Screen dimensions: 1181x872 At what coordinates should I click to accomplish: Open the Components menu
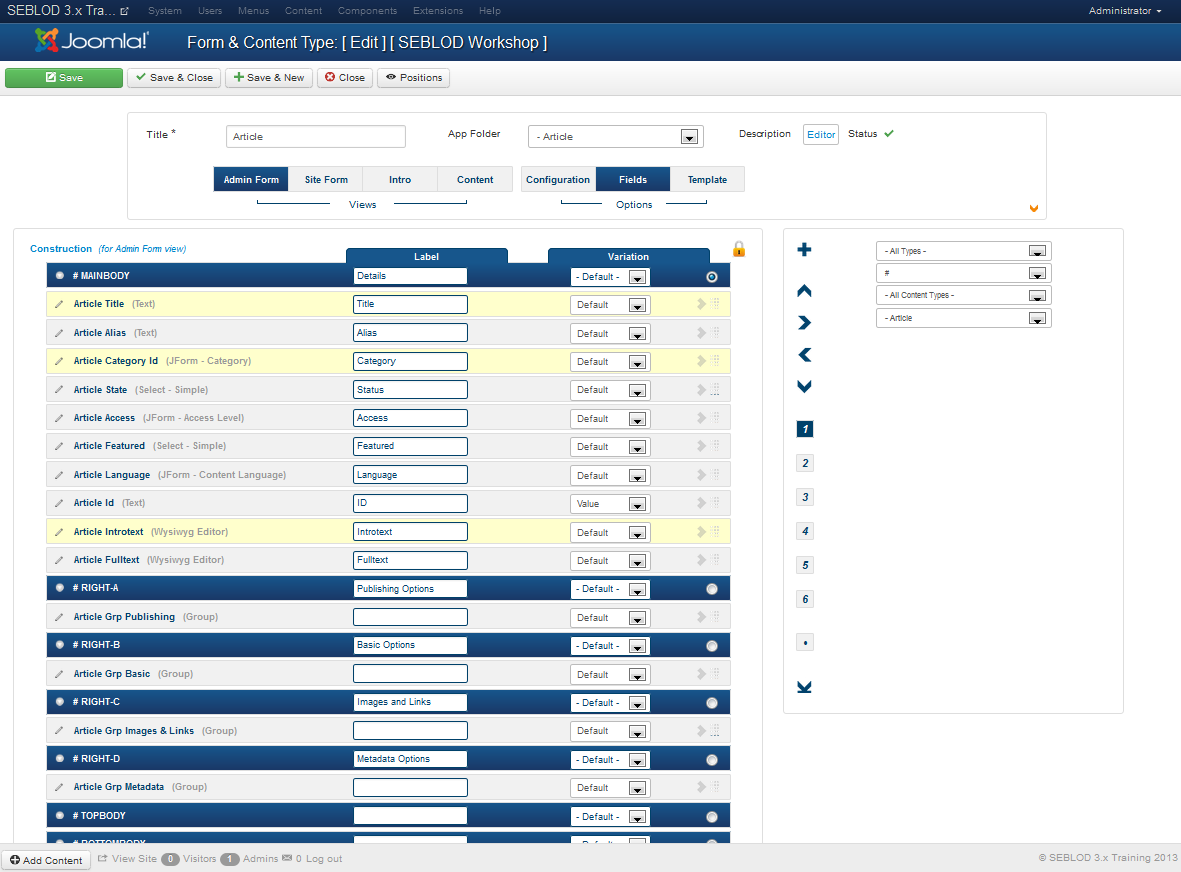[368, 11]
